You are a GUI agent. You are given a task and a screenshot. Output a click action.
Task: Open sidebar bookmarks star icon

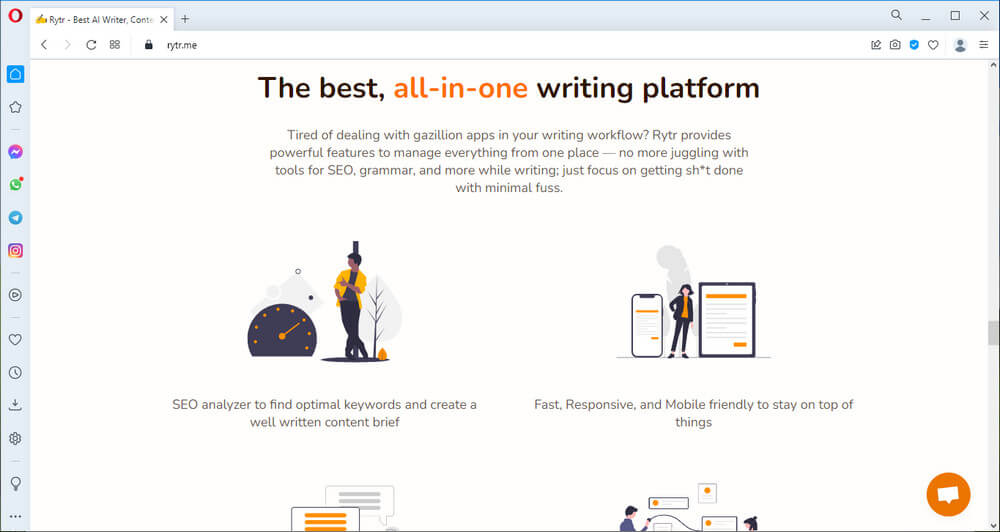click(x=15, y=107)
